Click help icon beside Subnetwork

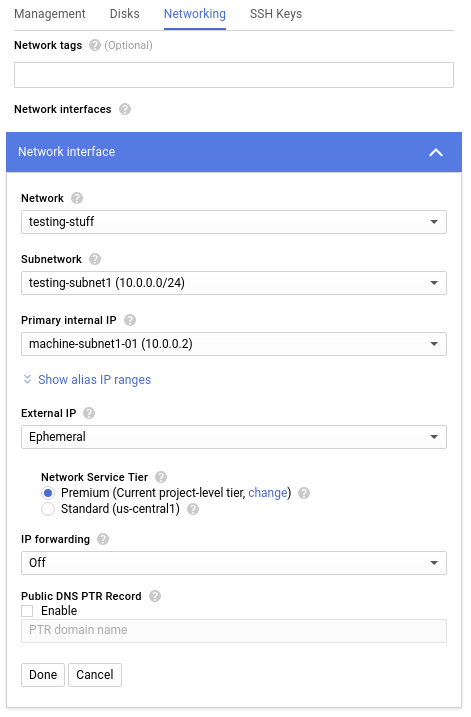point(95,259)
